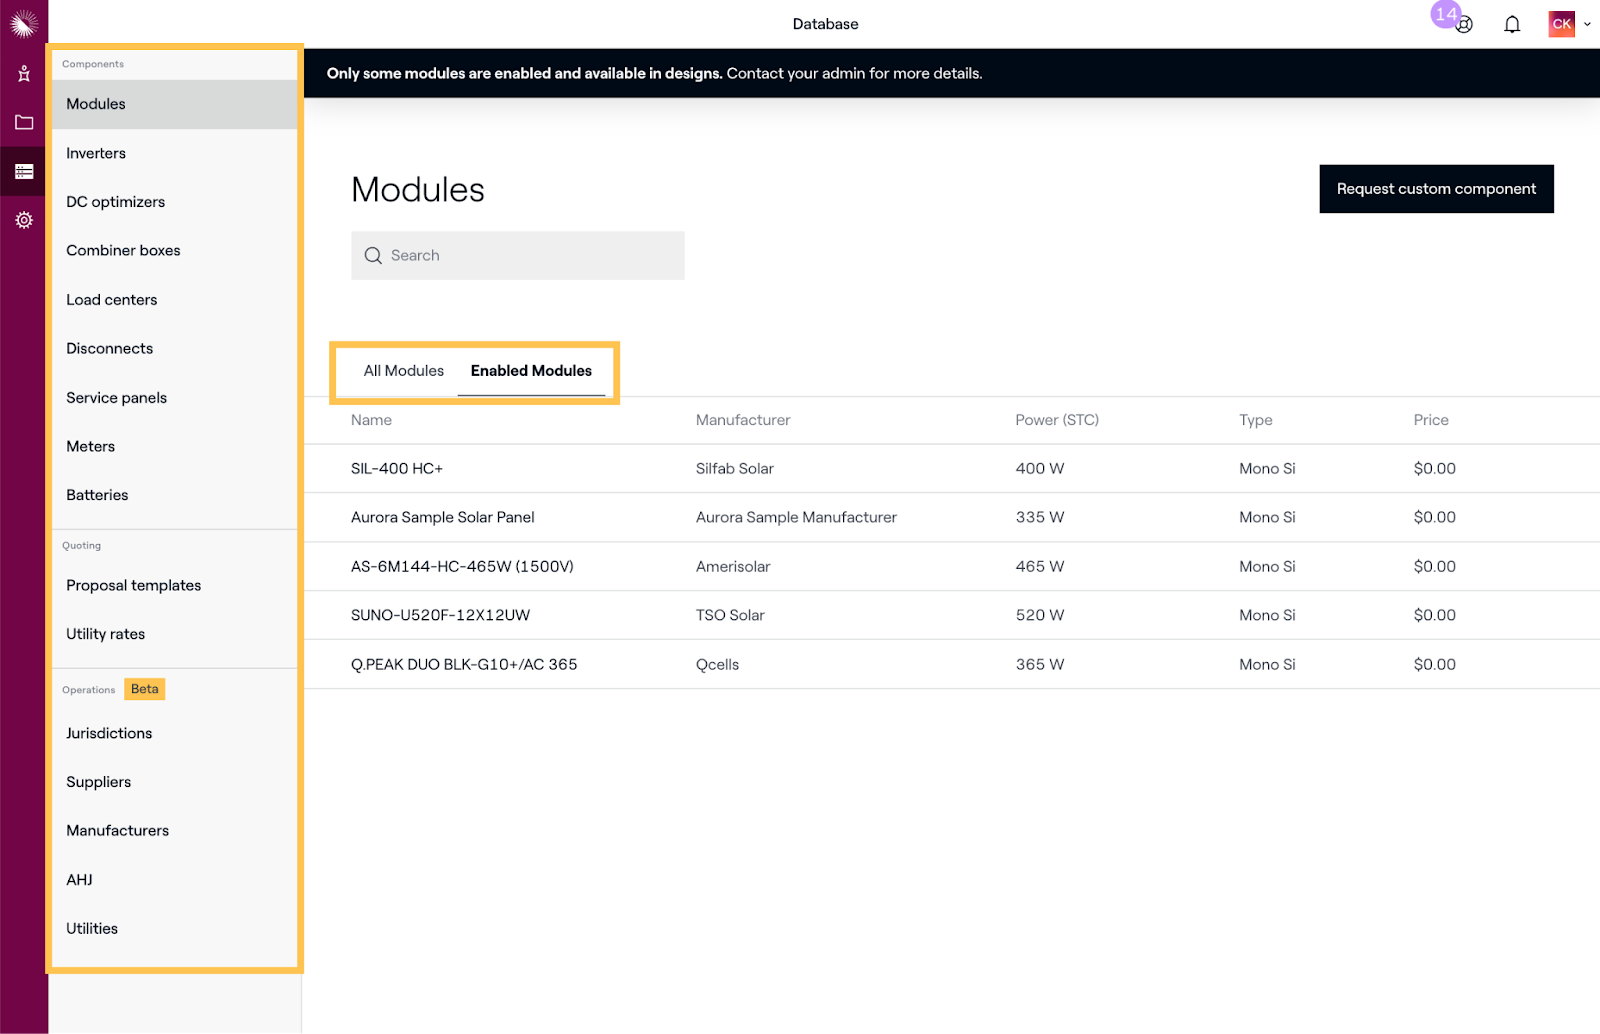Click the Request custom component button
This screenshot has height=1034, width=1600.
pyautogui.click(x=1436, y=188)
